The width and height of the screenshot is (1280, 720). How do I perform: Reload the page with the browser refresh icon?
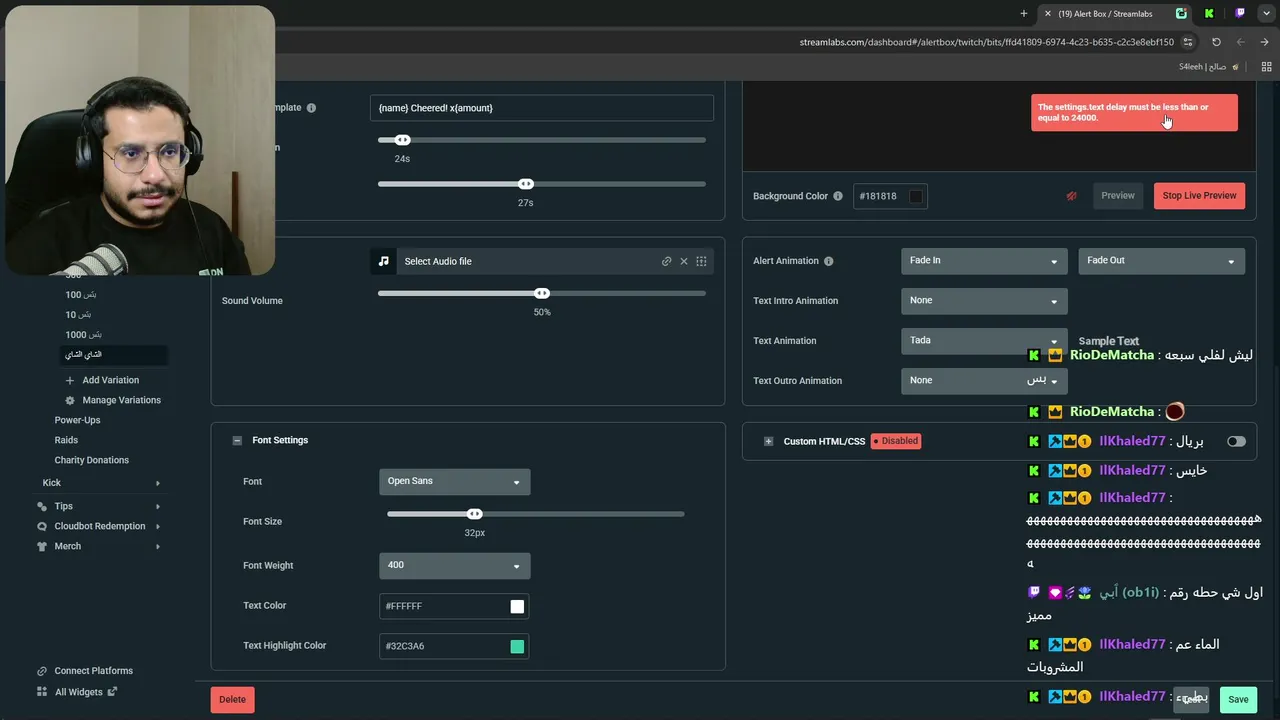(1216, 42)
